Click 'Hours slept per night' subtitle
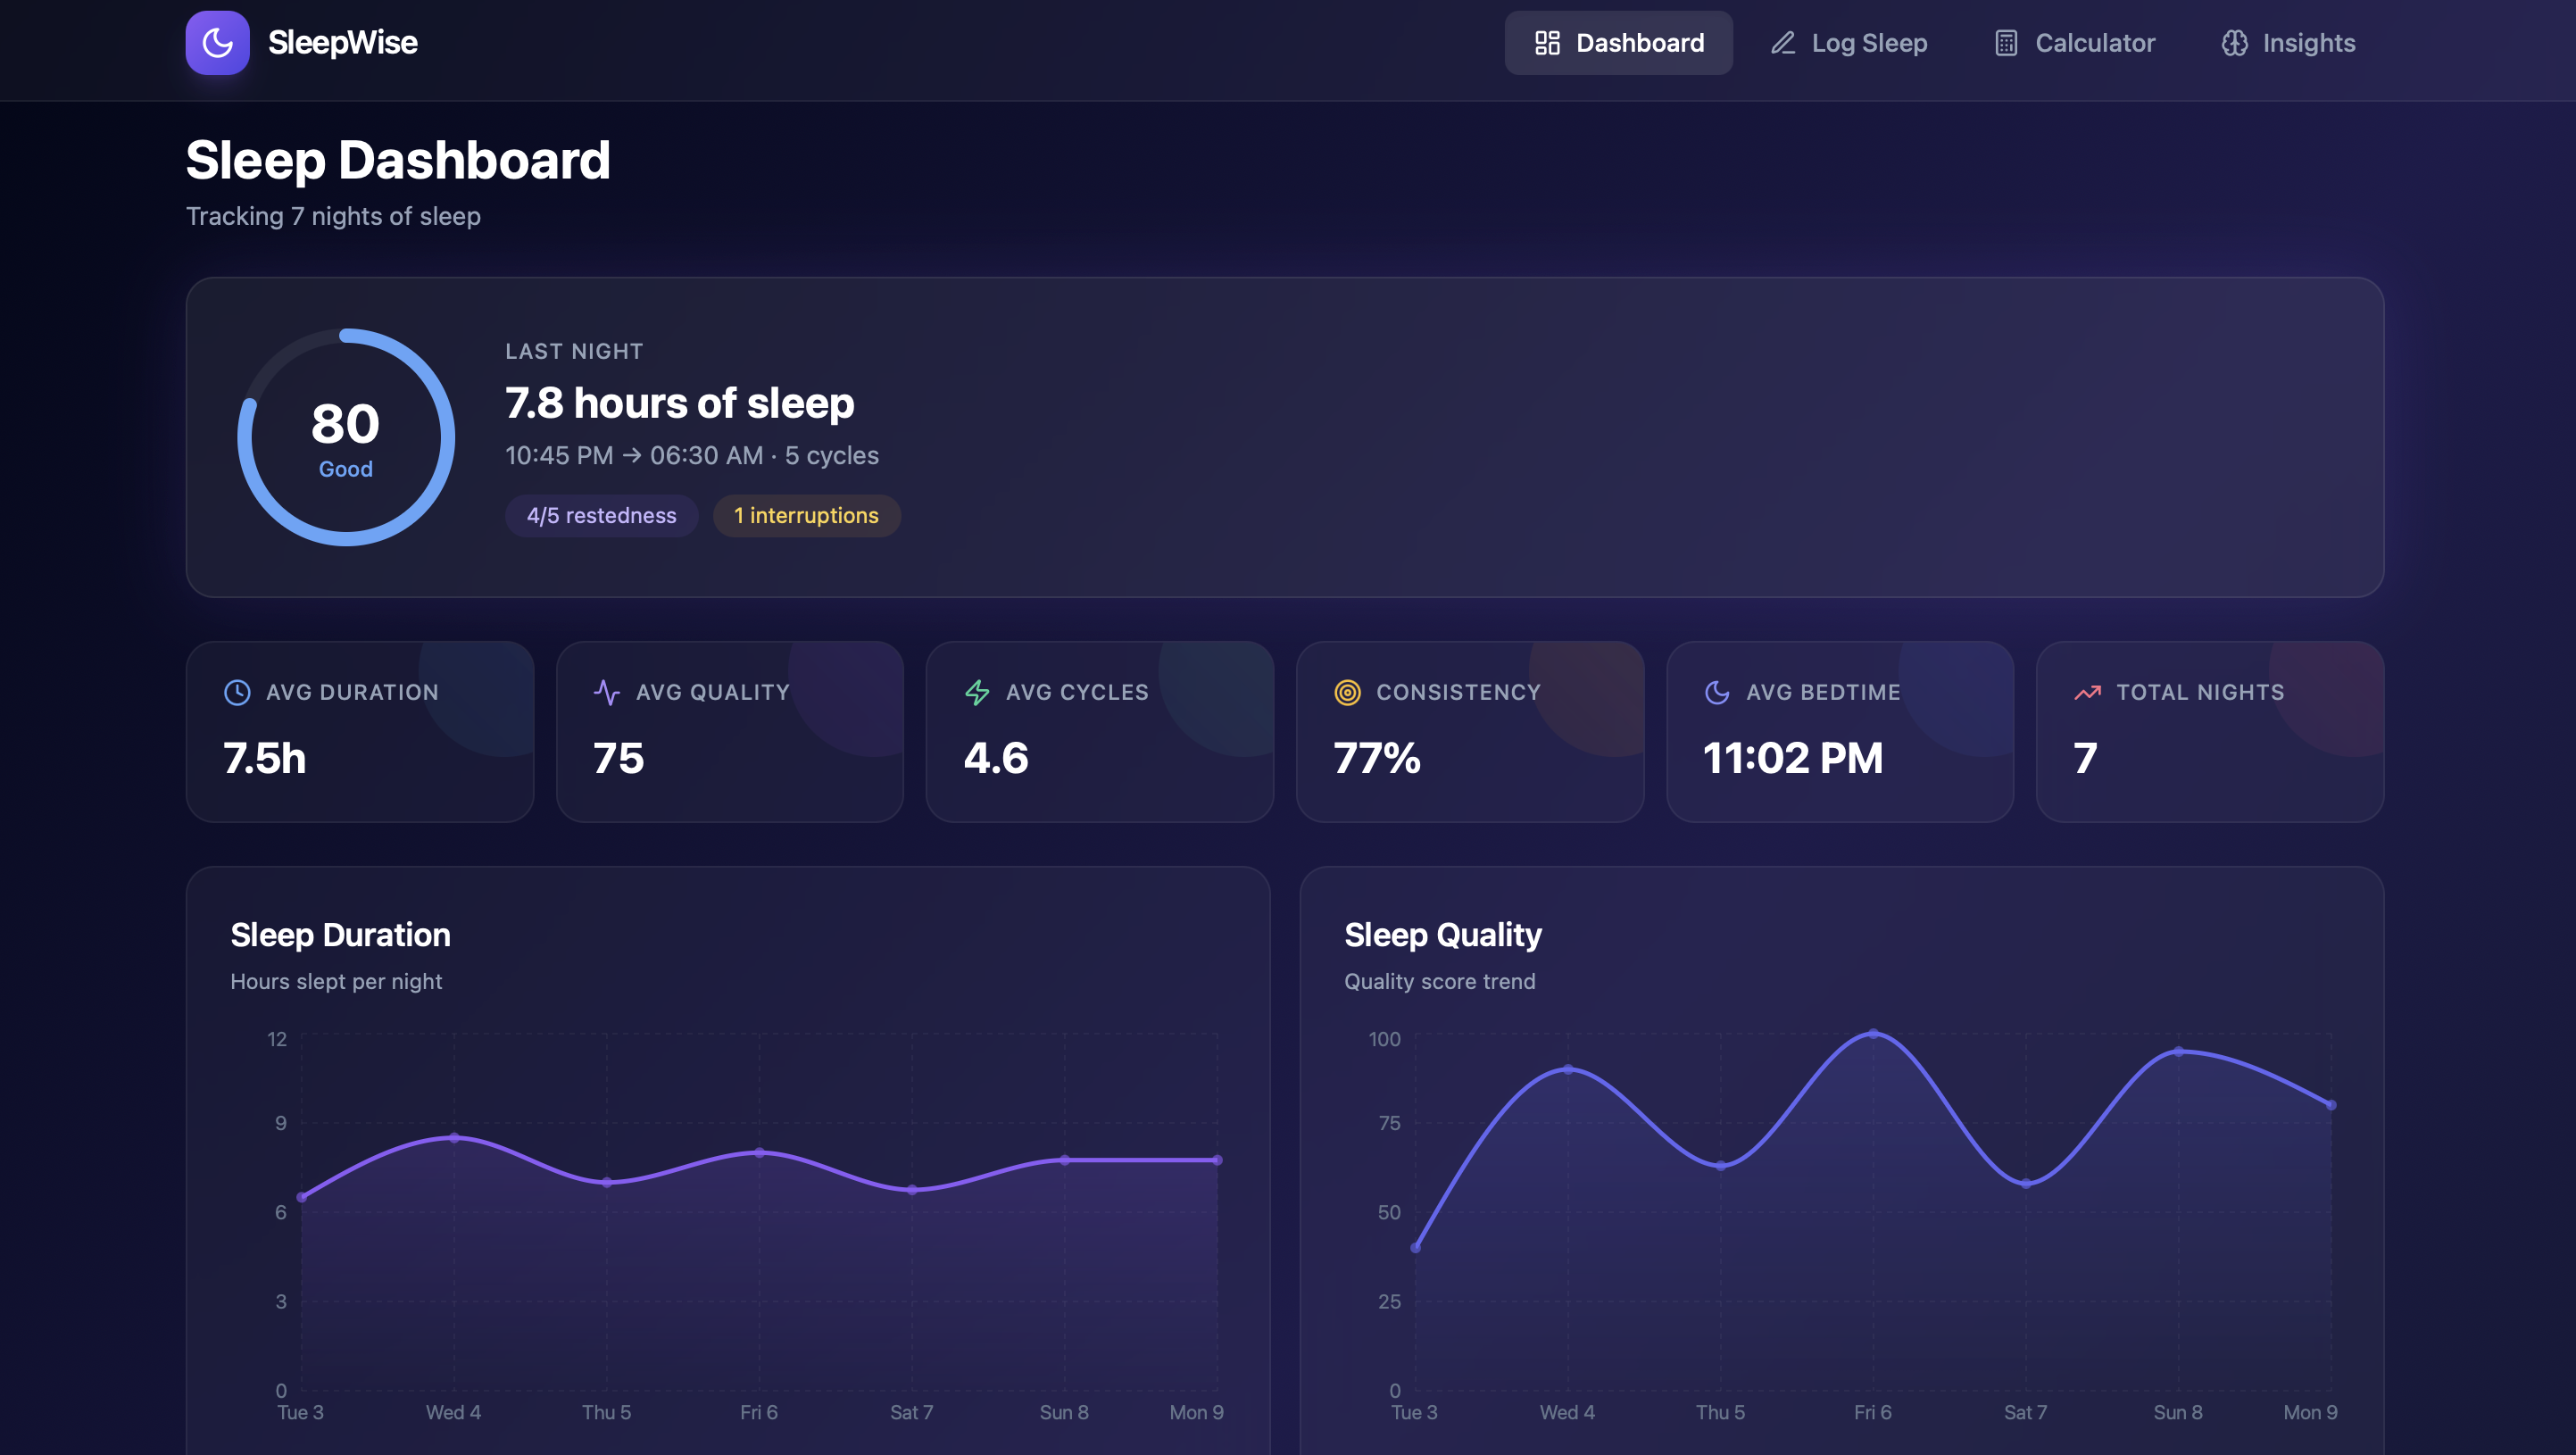Image resolution: width=2576 pixels, height=1455 pixels. coord(336,982)
